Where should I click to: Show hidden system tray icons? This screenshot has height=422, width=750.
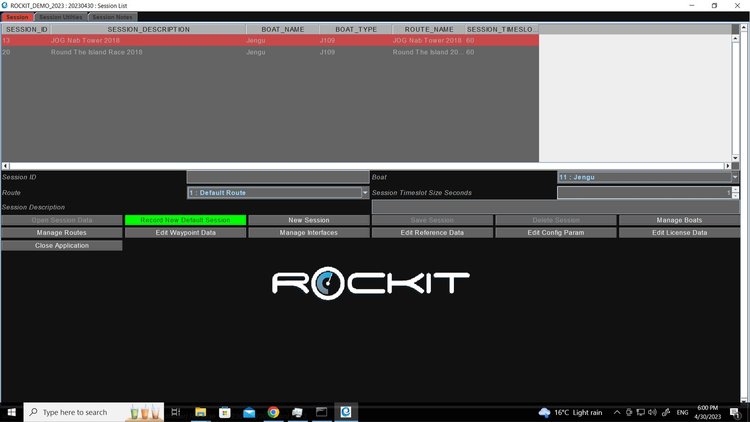tap(617, 412)
